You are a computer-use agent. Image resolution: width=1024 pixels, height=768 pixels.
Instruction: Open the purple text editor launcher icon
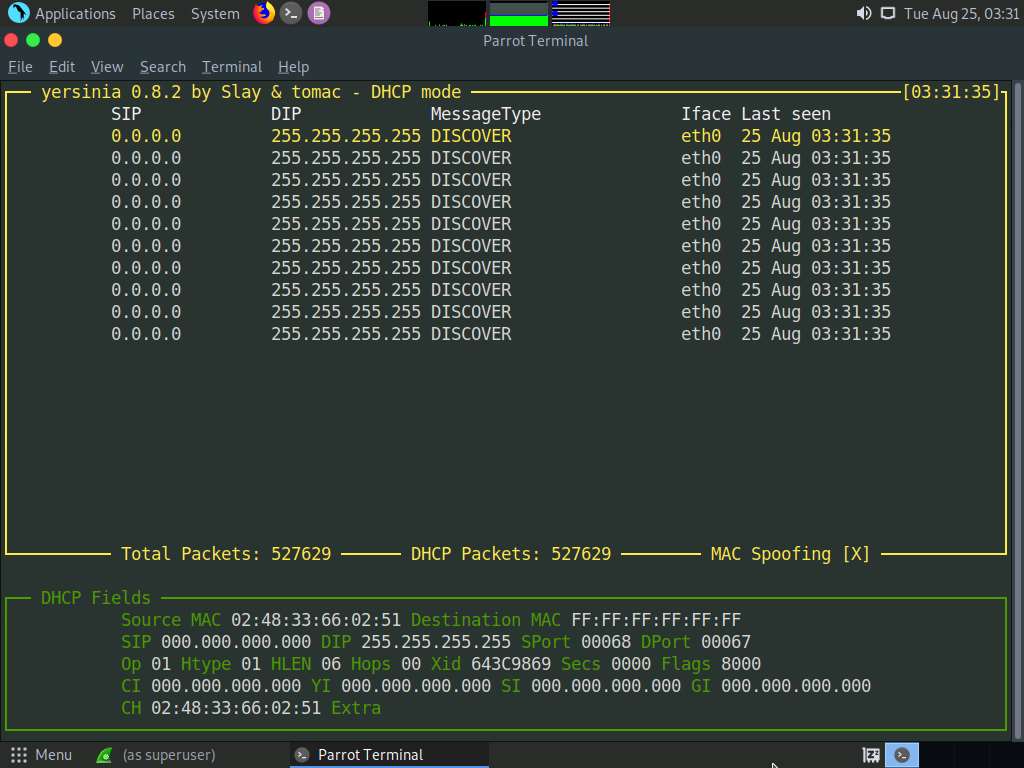[319, 13]
